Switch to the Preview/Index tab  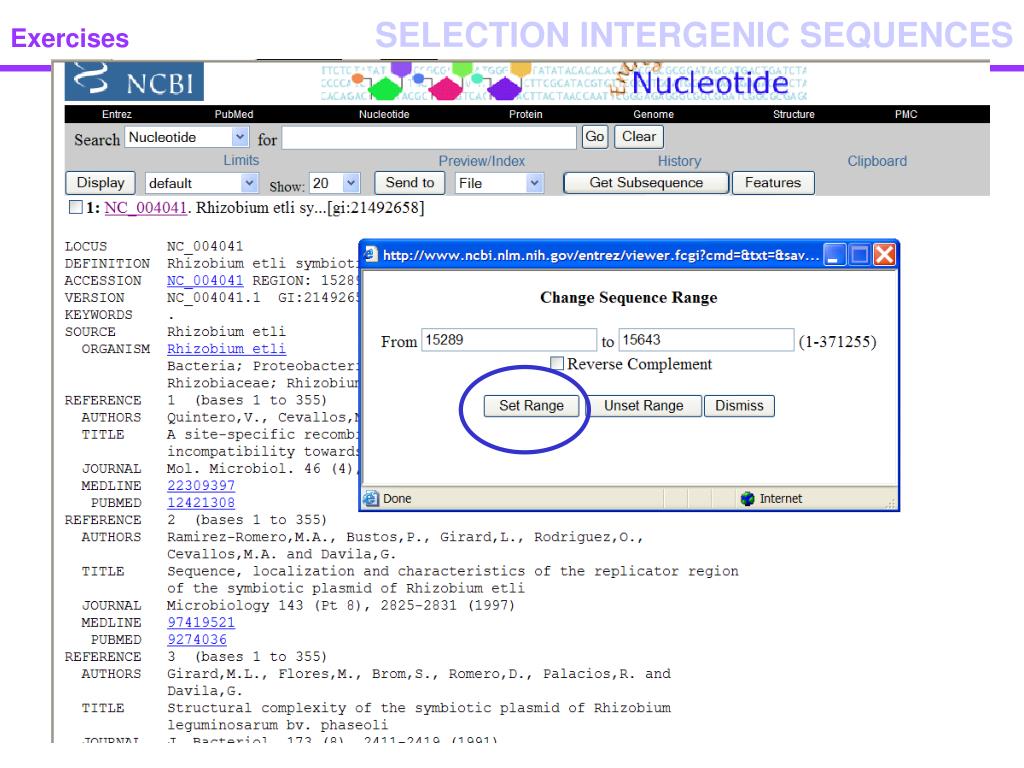(481, 161)
